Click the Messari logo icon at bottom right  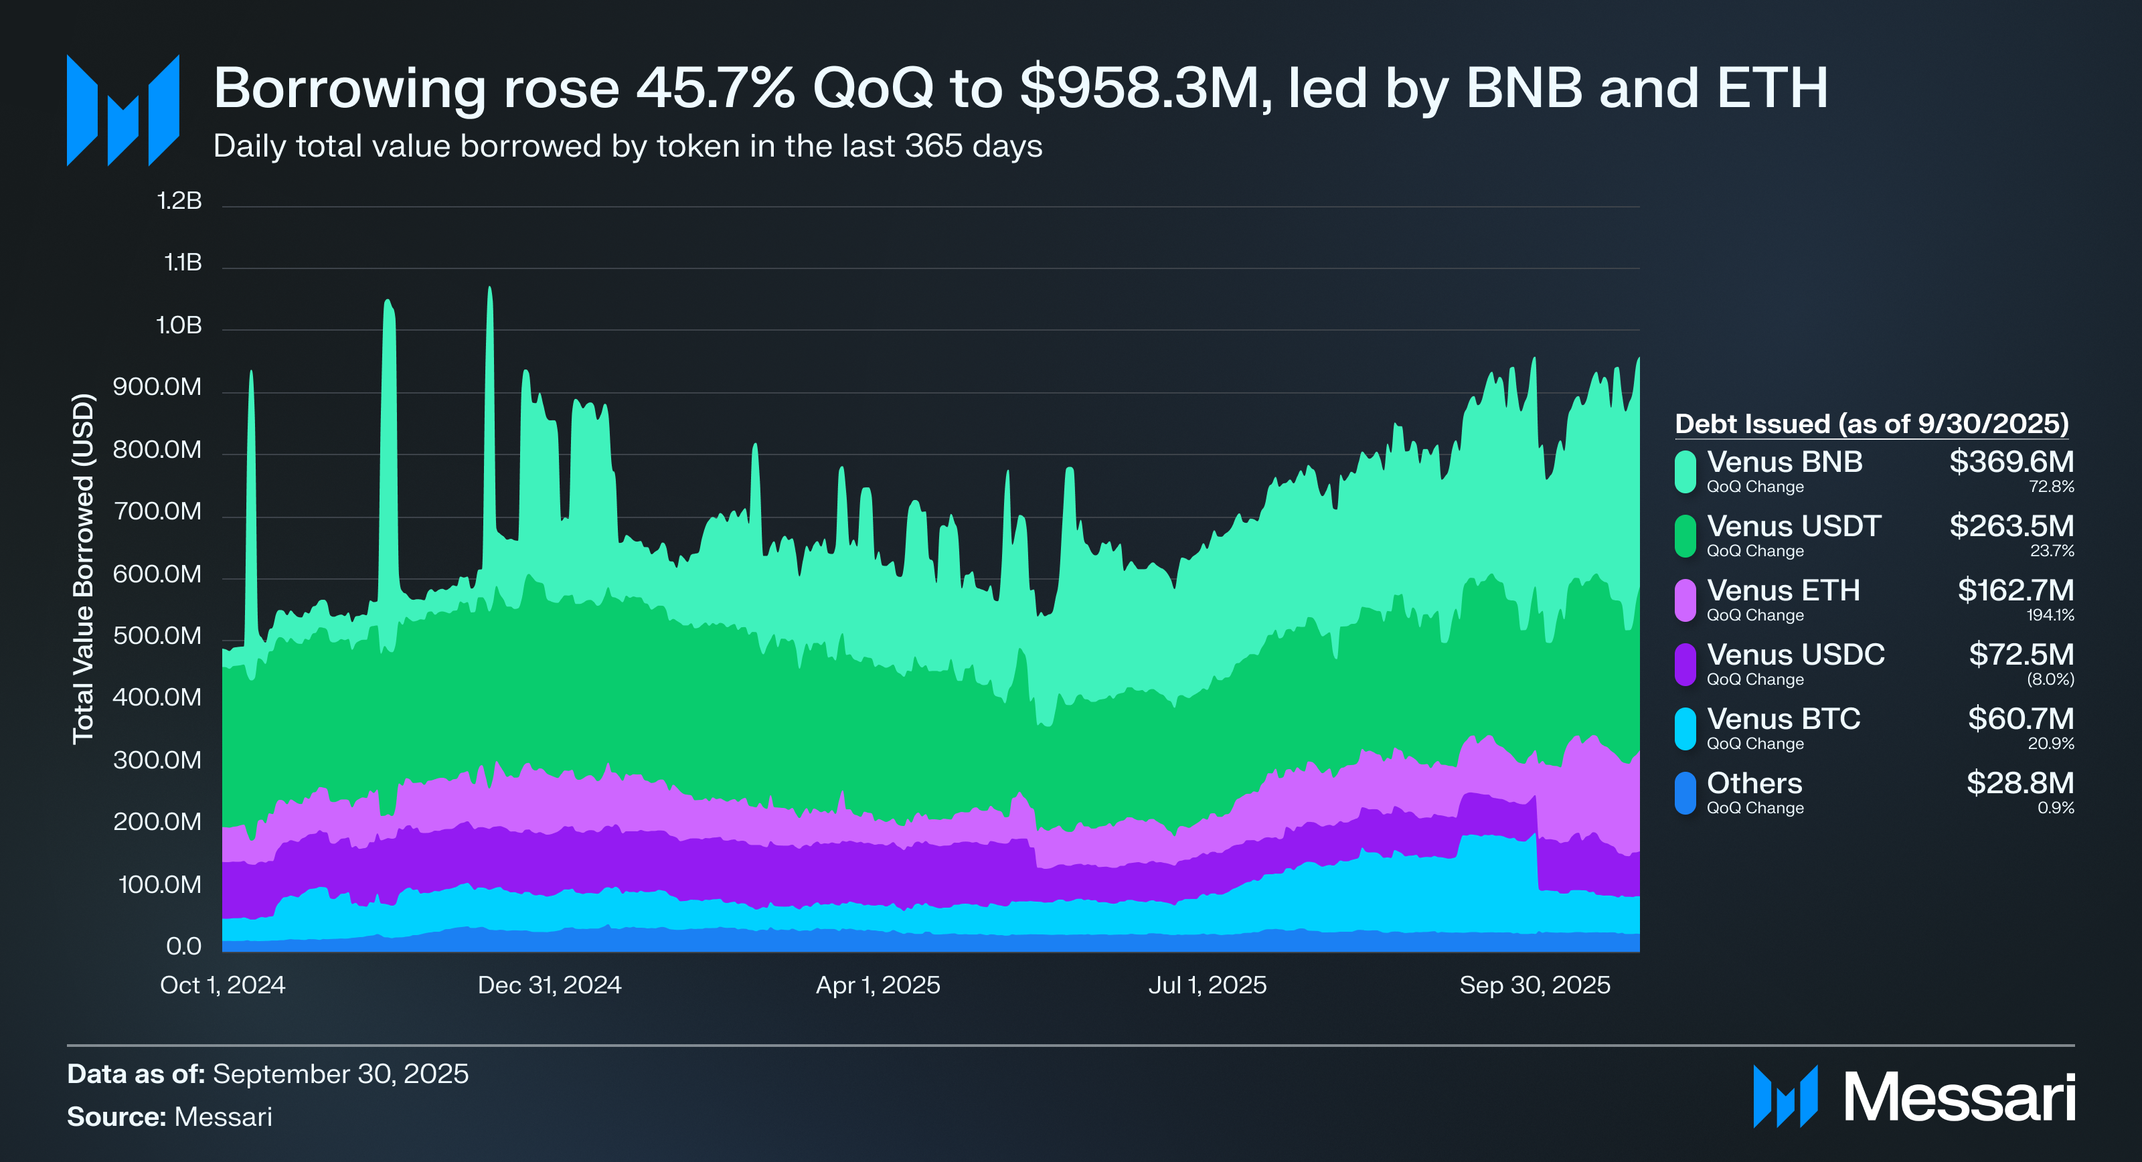click(x=1784, y=1097)
